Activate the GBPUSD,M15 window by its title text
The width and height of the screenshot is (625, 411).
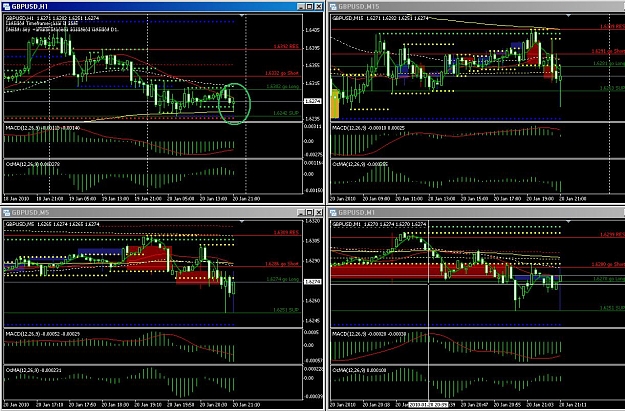point(359,6)
